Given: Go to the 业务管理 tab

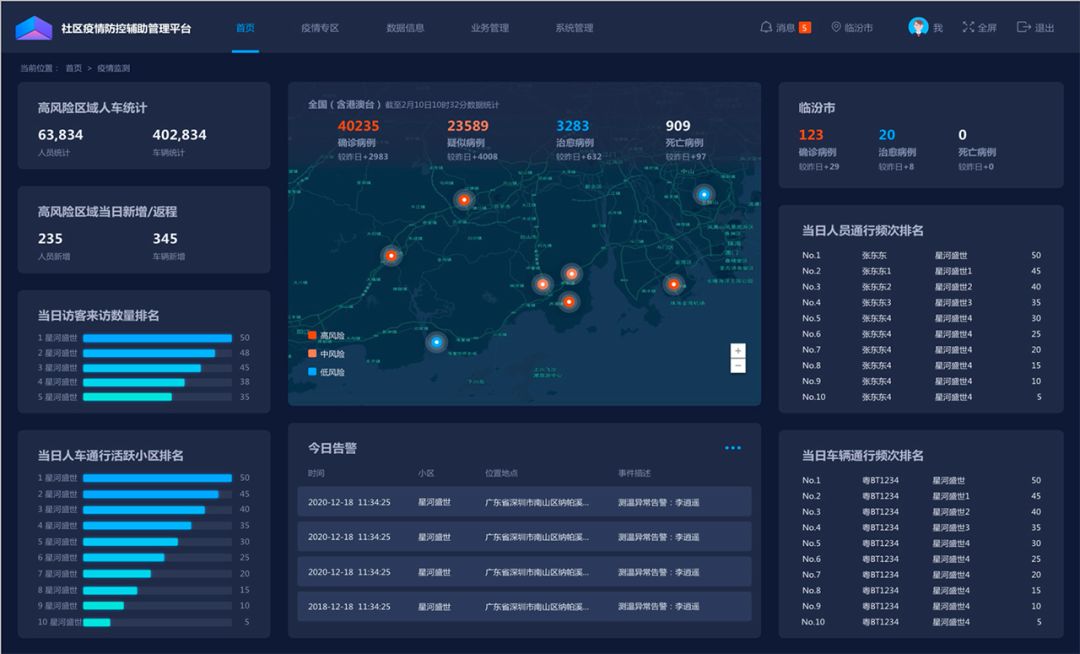Looking at the screenshot, I should [490, 28].
